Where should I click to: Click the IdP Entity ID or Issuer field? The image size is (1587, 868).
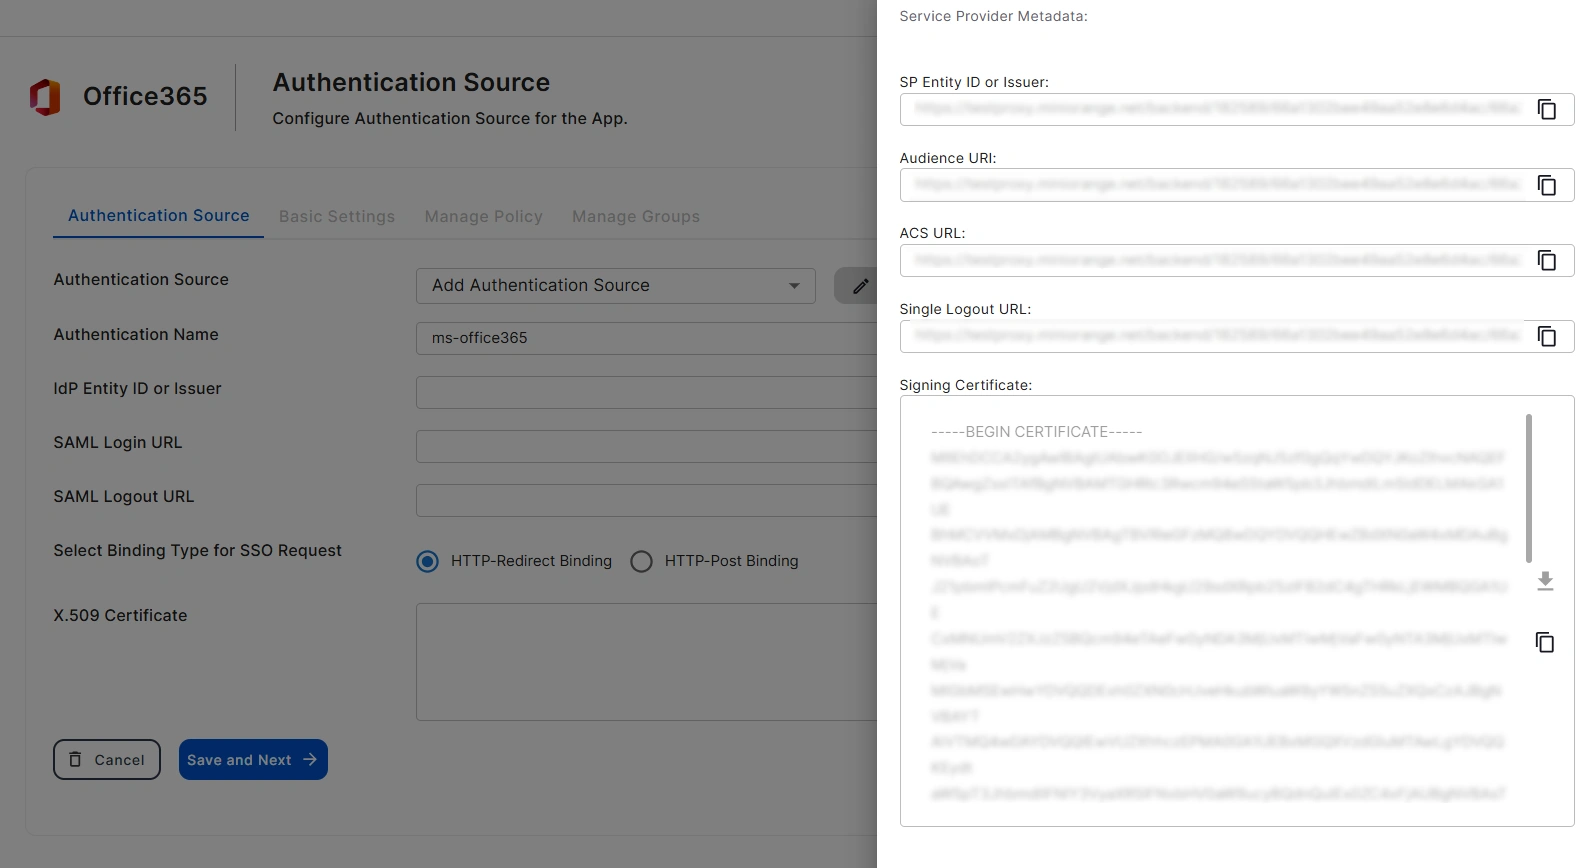[646, 392]
